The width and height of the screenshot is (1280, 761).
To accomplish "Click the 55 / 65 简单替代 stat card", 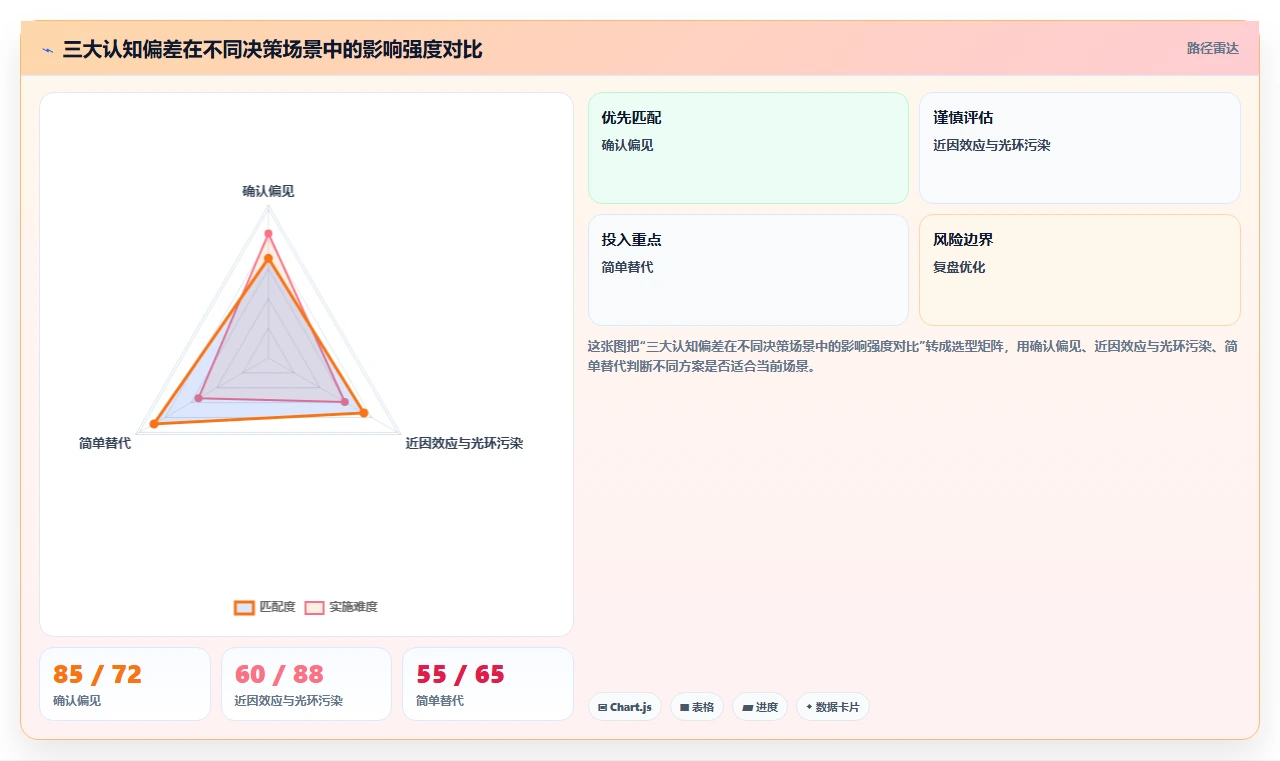I will 488,684.
